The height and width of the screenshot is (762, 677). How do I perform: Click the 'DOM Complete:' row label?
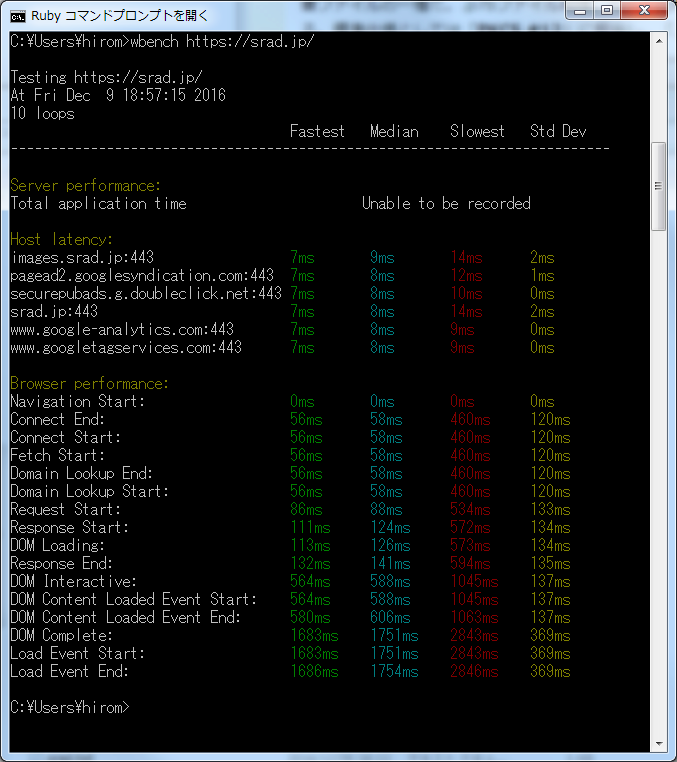(61, 635)
